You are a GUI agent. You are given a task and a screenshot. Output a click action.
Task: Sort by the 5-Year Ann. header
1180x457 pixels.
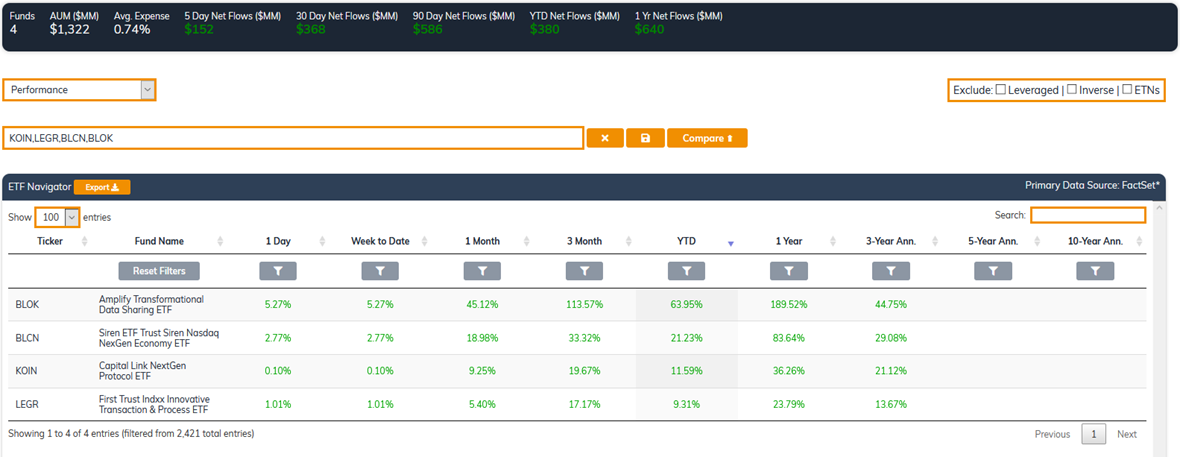tap(993, 242)
